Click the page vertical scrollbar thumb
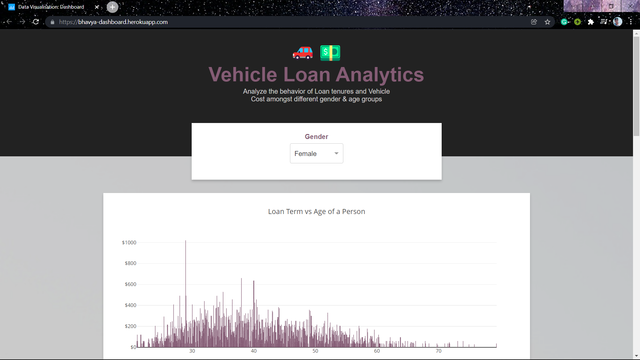The width and height of the screenshot is (640, 360). point(636,86)
